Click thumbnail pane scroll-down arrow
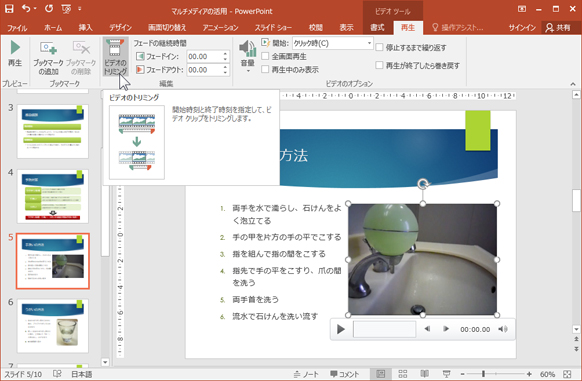Screen dimensions: 582x381 pos(105,362)
